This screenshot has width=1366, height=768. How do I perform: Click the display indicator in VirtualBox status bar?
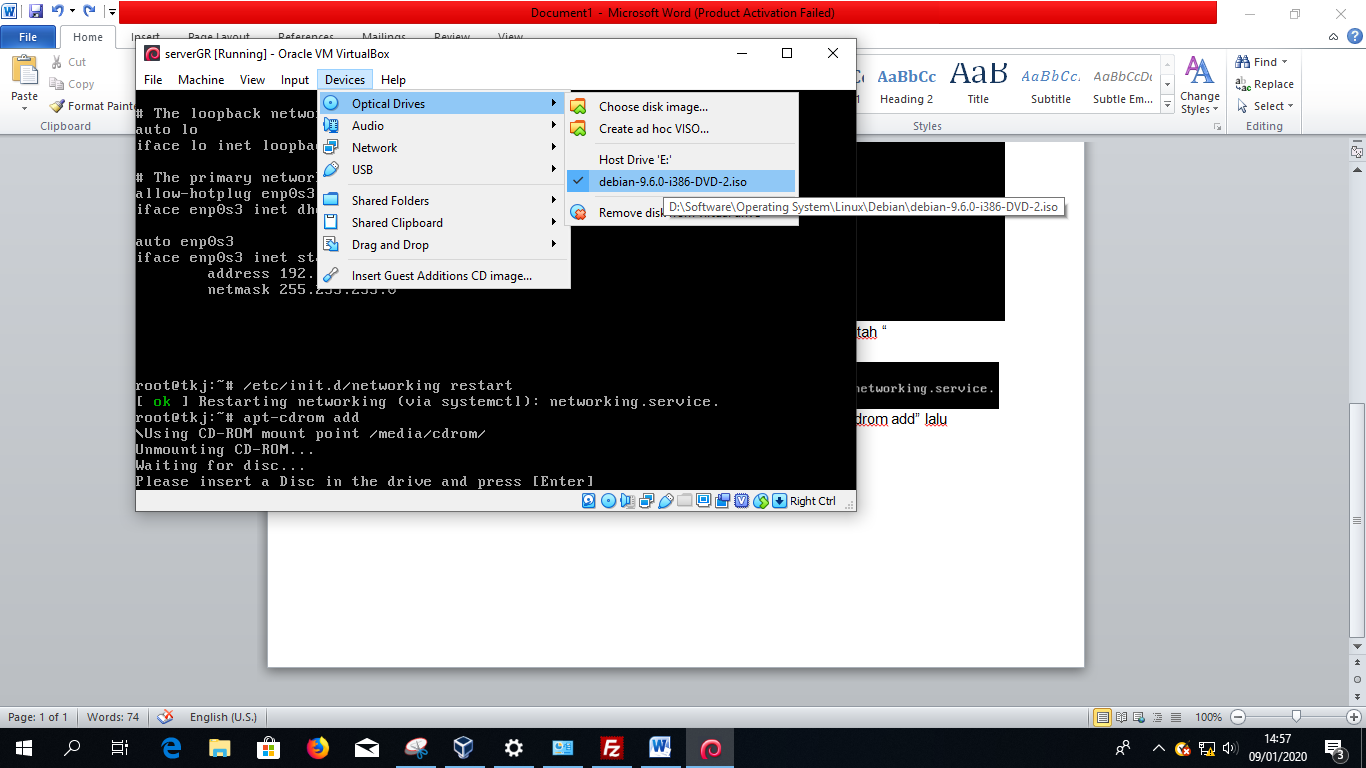[x=703, y=501]
